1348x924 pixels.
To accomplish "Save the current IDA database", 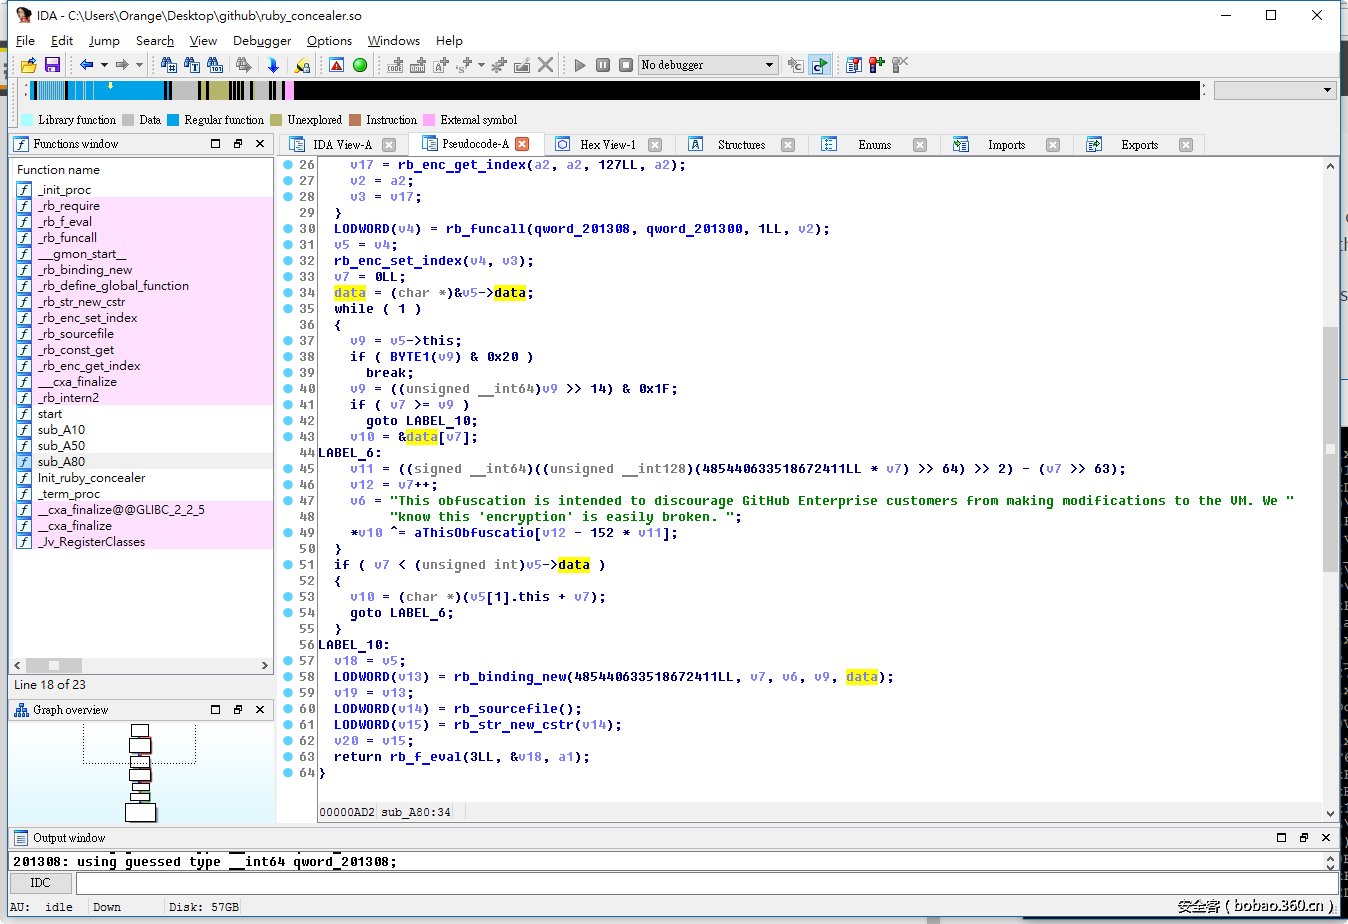I will click(51, 65).
